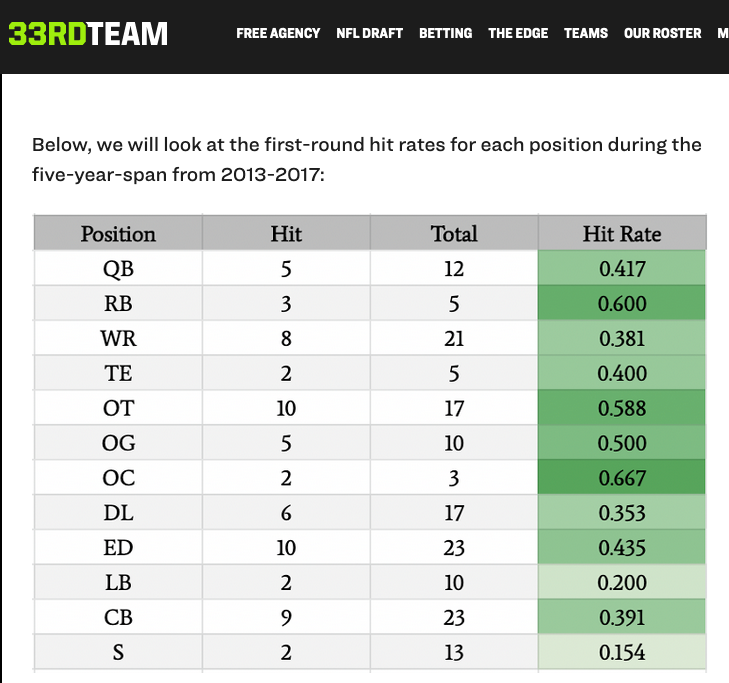Select the 0.600 hit rate cell for RB
Image resolution: width=729 pixels, height=683 pixels.
[622, 304]
